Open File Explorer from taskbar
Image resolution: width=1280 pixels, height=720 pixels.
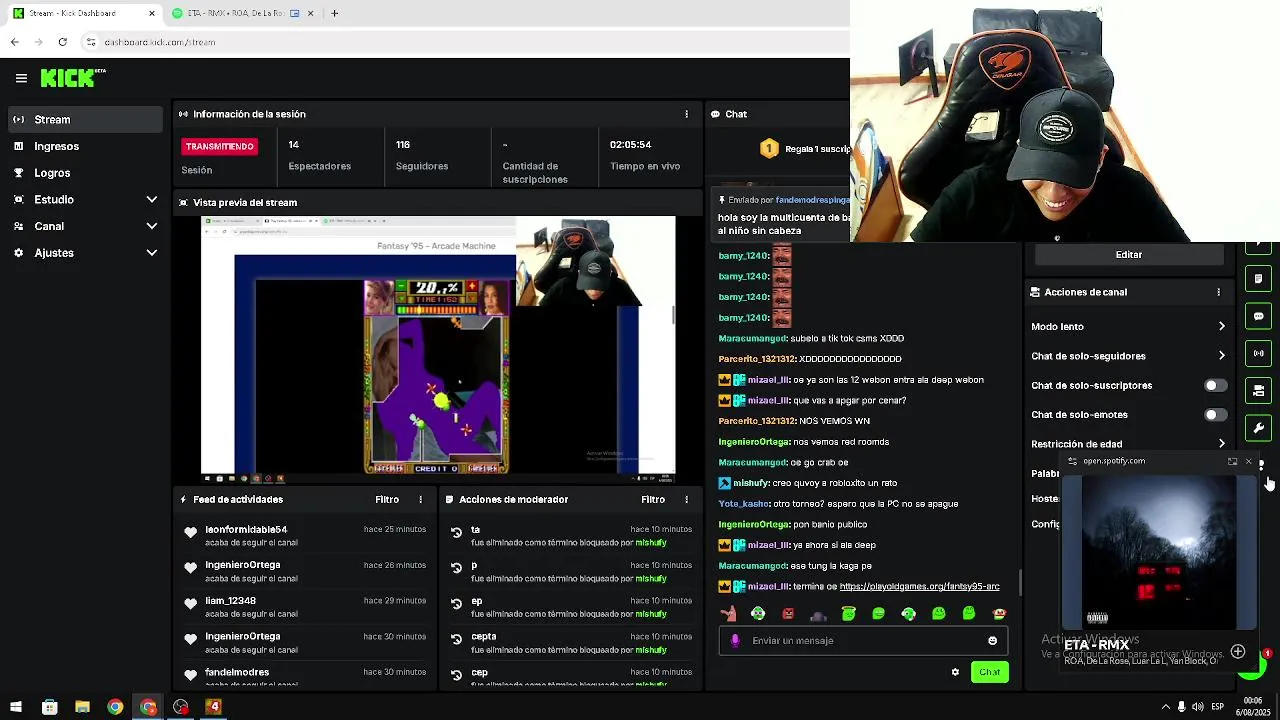82,707
